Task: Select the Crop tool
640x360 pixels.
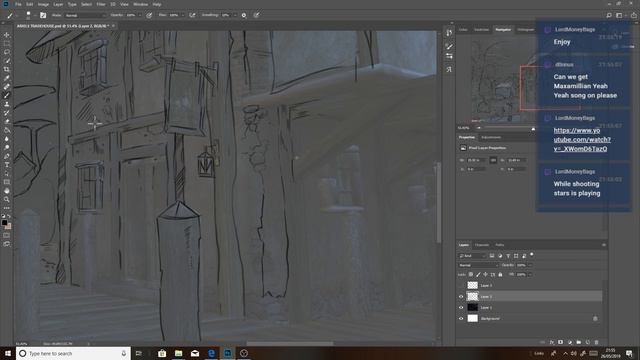Action: tap(7, 69)
